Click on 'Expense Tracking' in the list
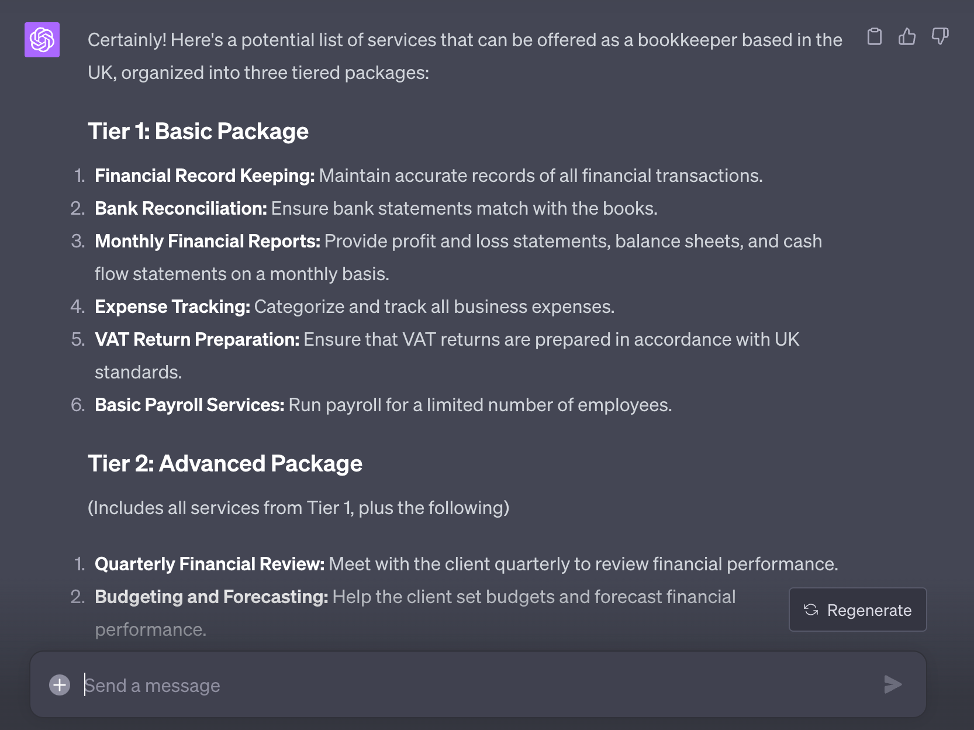Viewport: 974px width, 730px height. 172,307
